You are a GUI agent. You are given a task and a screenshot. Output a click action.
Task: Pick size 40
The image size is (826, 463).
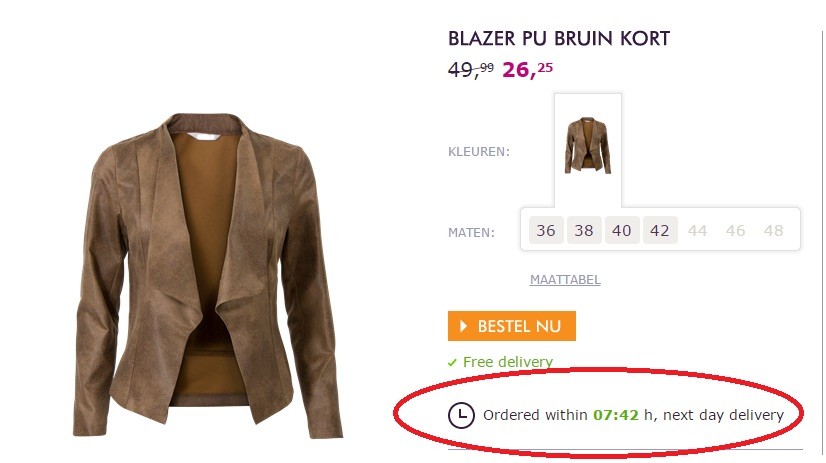pyautogui.click(x=622, y=230)
